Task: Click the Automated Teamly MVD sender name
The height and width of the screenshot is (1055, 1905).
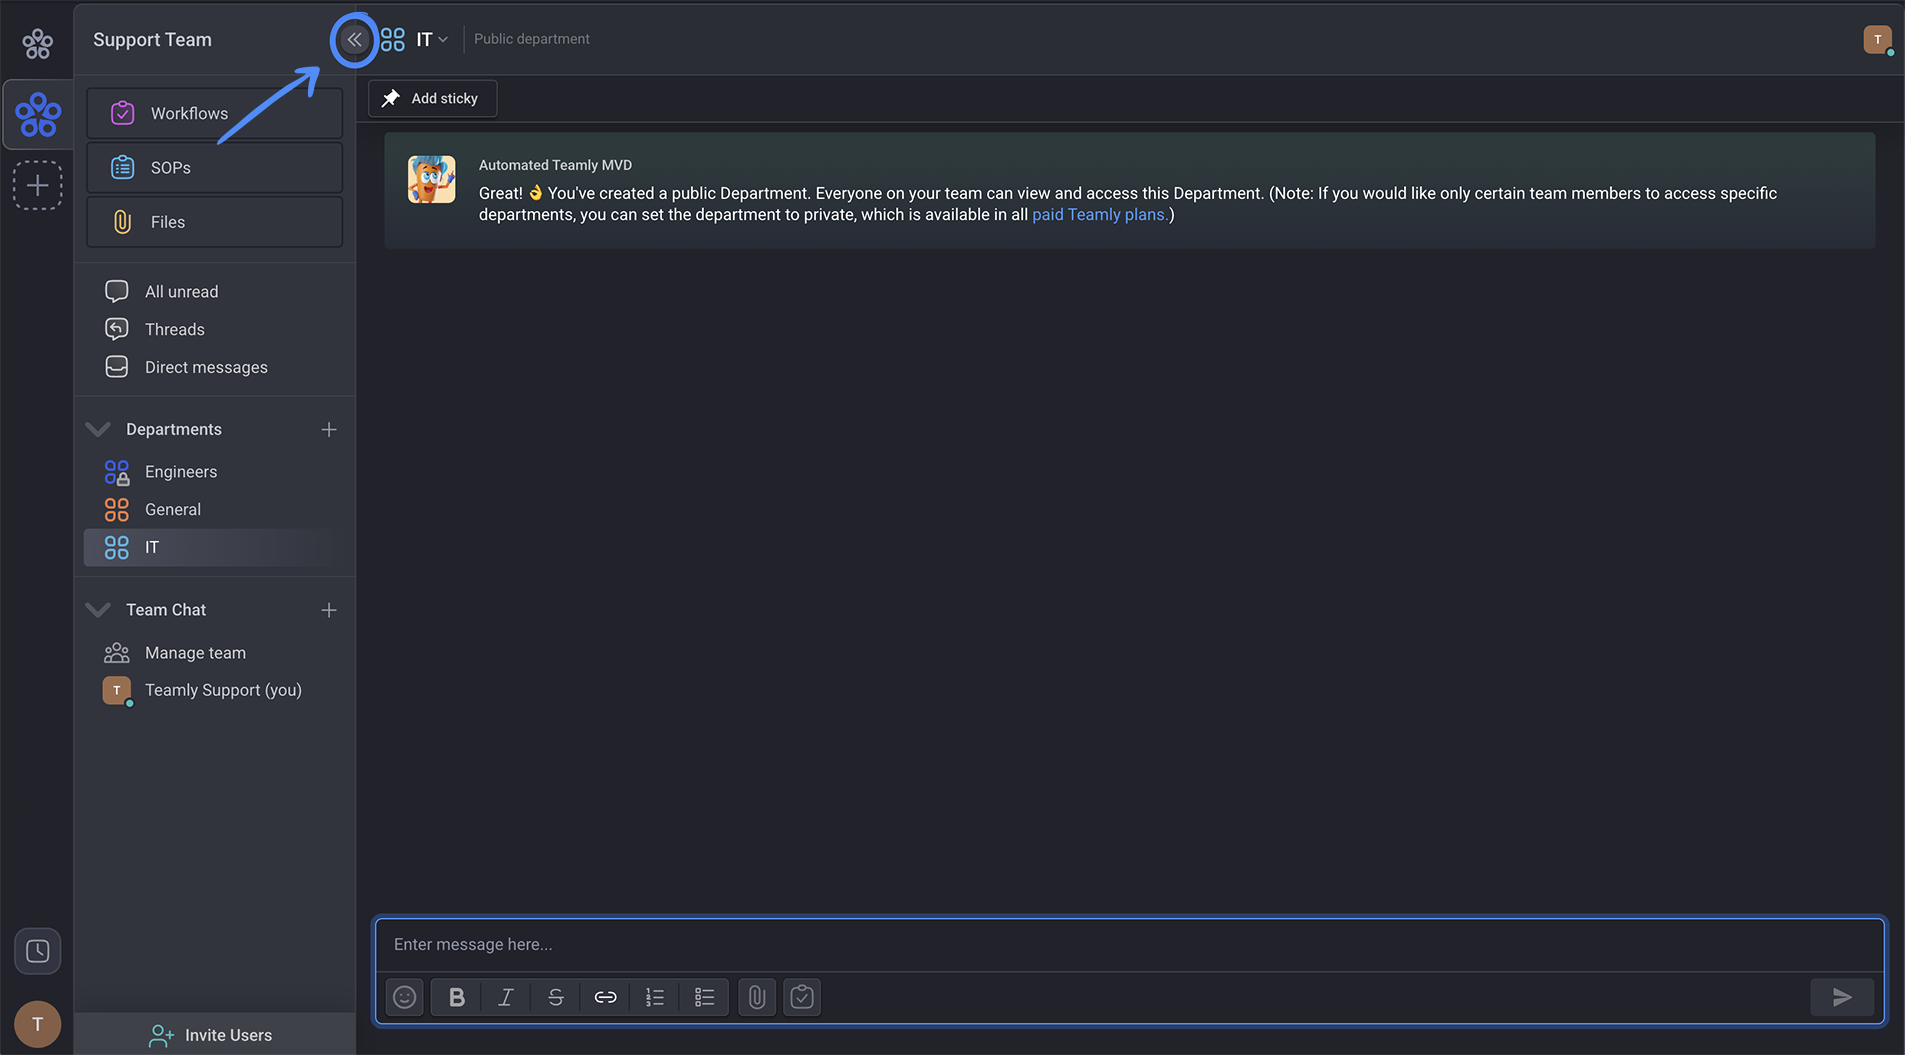Action: (555, 165)
